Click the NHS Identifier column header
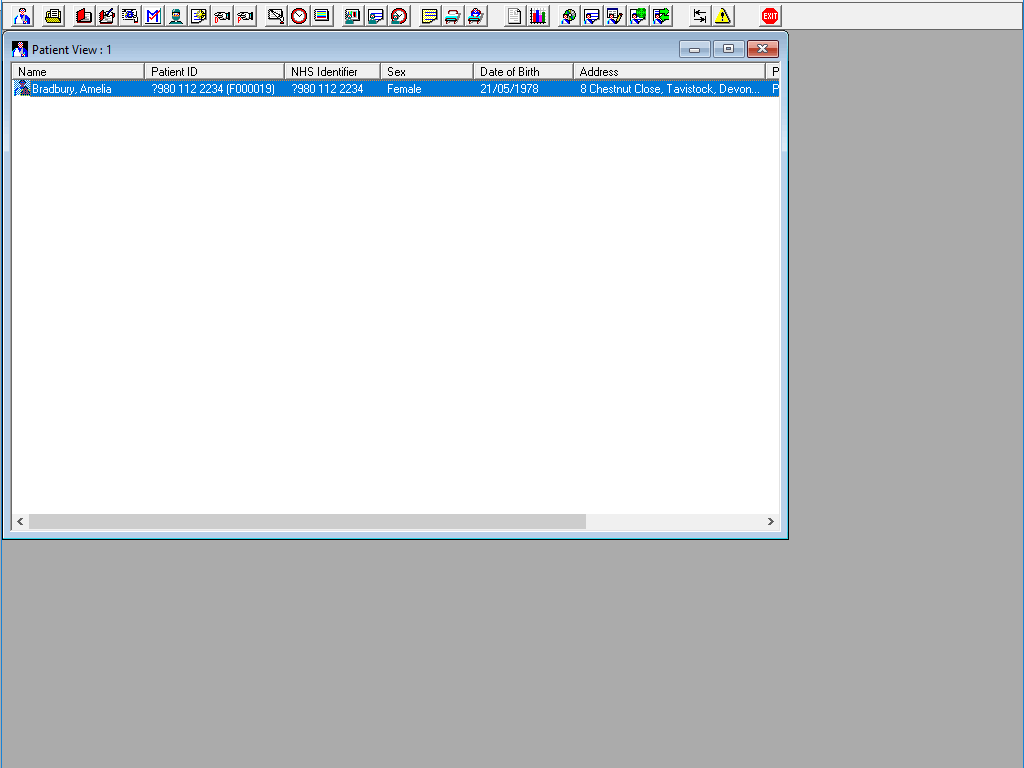This screenshot has width=1024, height=768. click(332, 71)
